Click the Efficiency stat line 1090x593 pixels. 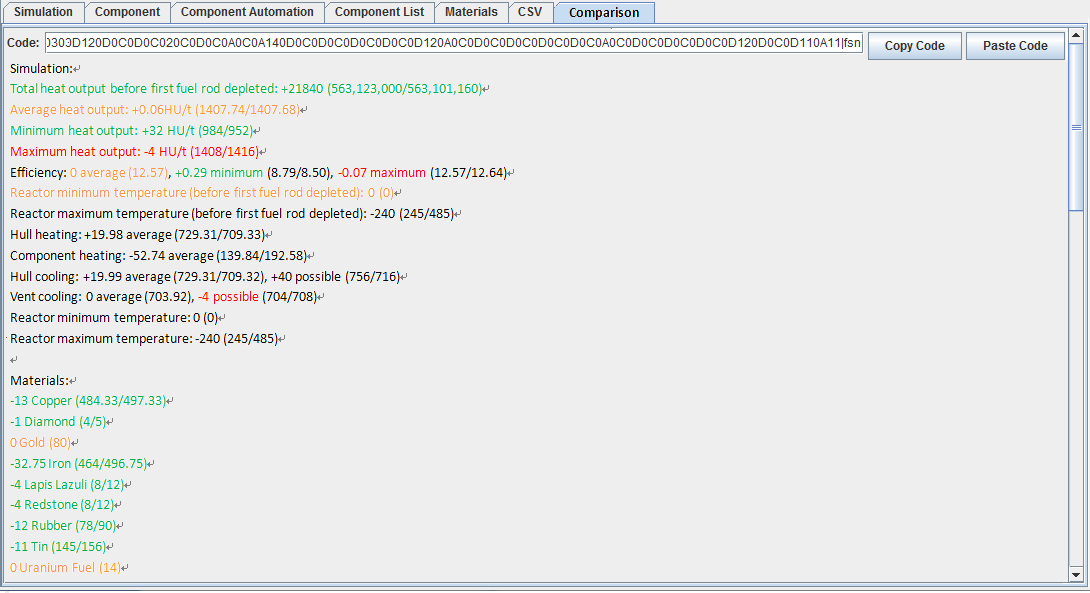point(200,171)
